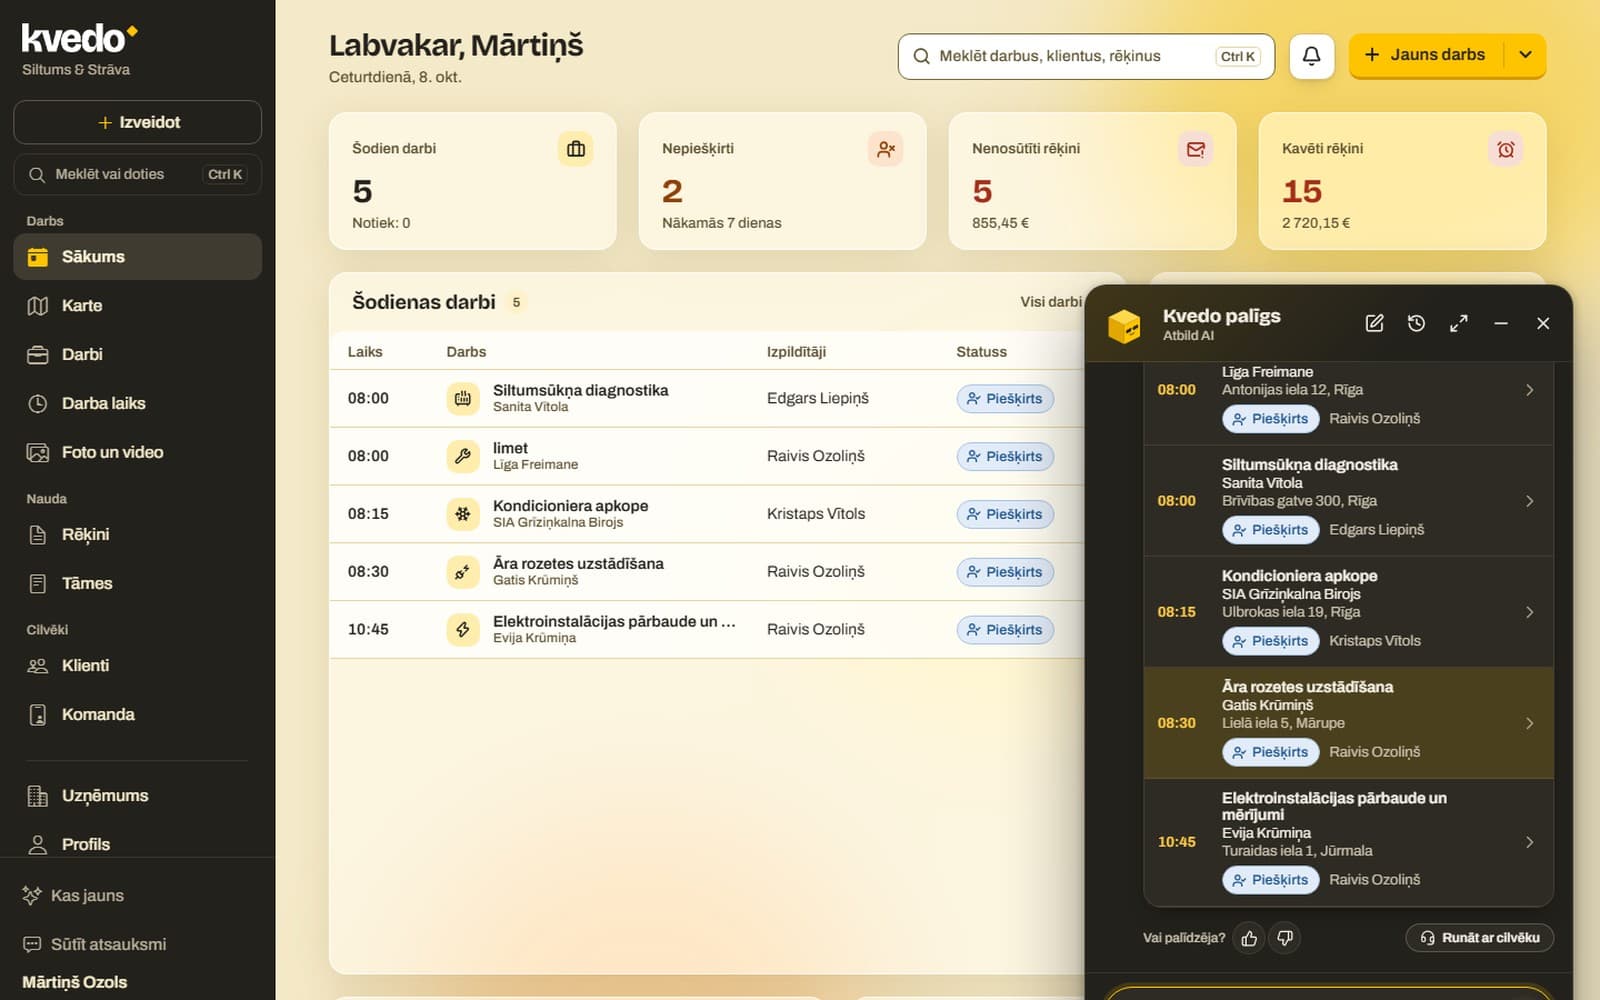1600x1000 pixels.
Task: Open chat history in Kvedo palīgs
Action: 1416,323
